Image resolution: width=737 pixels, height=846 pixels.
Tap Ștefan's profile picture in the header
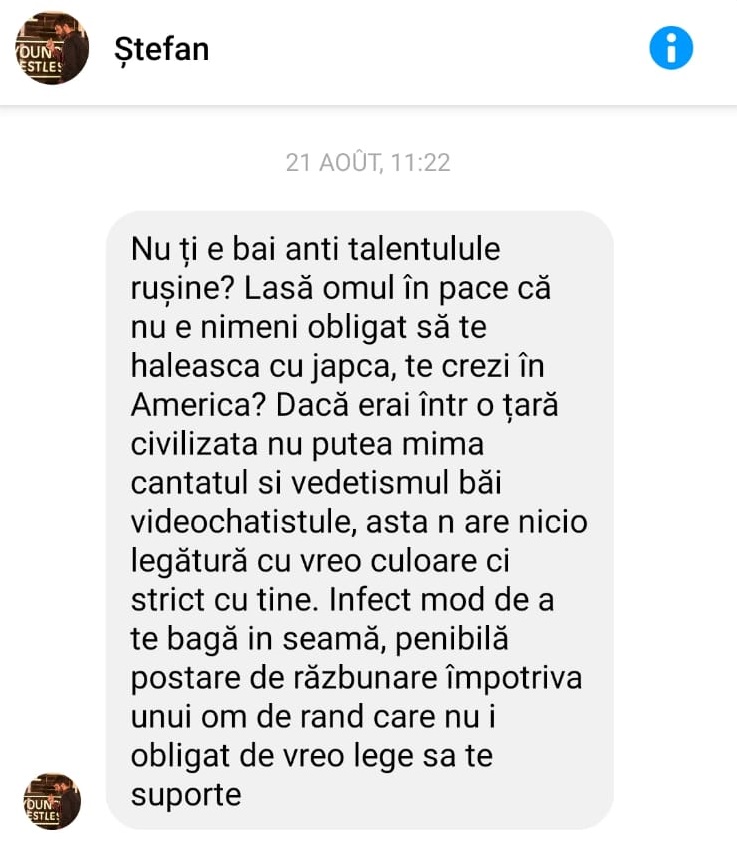point(52,48)
